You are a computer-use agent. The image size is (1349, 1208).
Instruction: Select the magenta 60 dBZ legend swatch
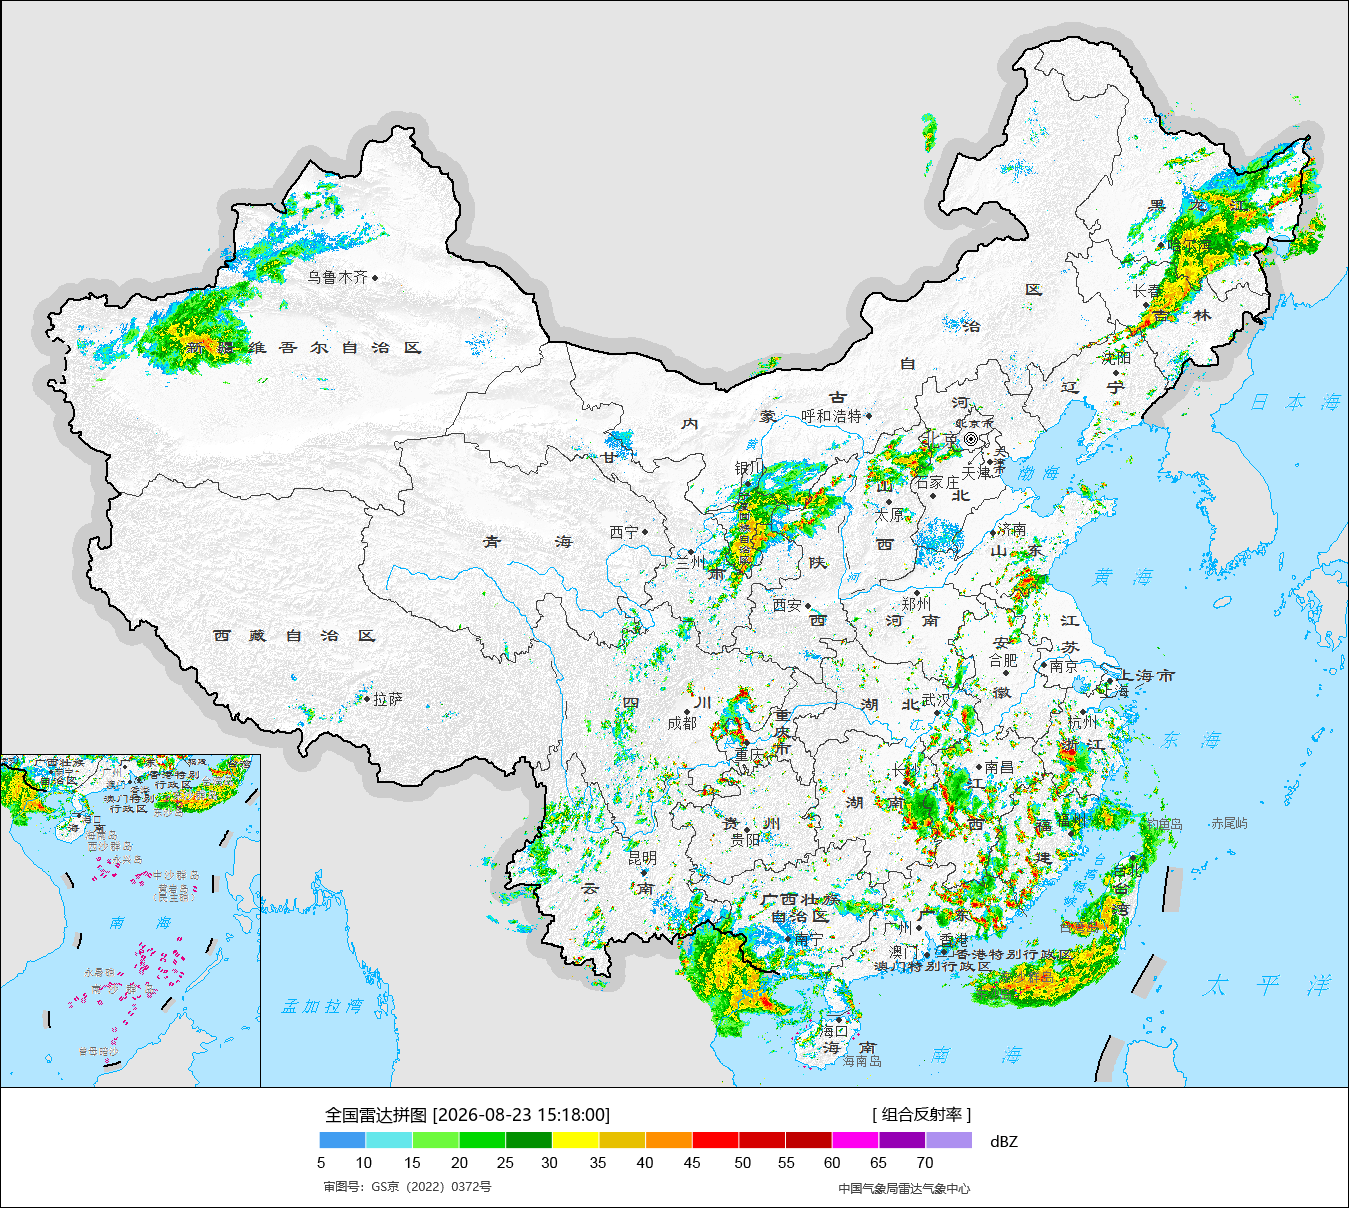pyautogui.click(x=855, y=1140)
